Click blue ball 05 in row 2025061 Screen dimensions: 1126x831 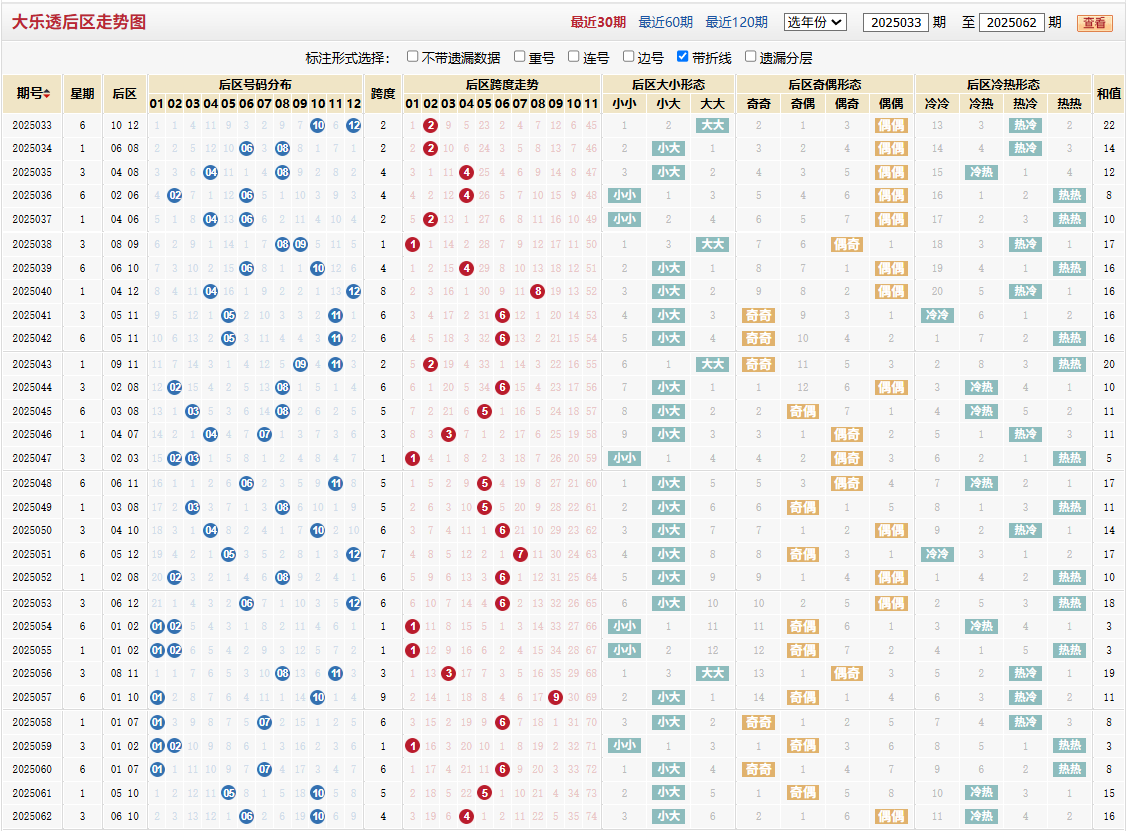[228, 793]
